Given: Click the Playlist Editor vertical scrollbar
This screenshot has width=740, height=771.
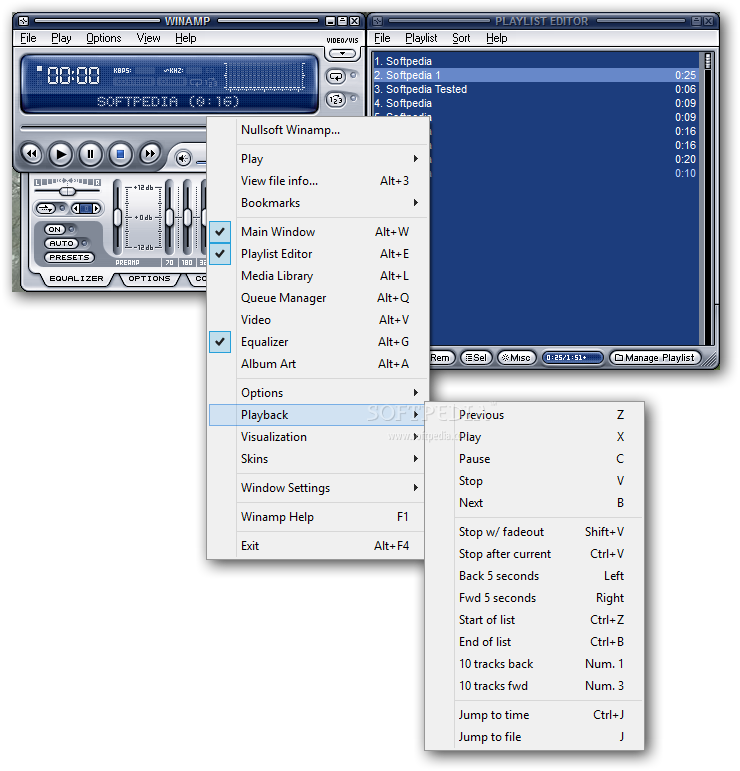Looking at the screenshot, I should 708,197.
